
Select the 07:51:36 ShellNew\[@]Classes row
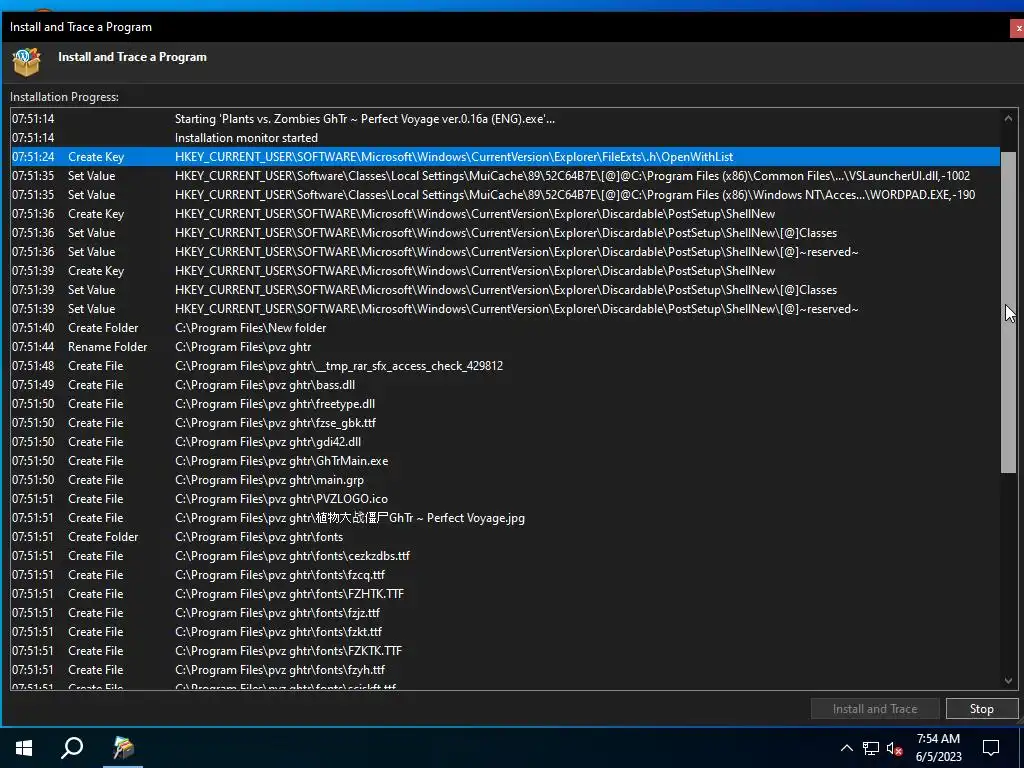coord(505,232)
